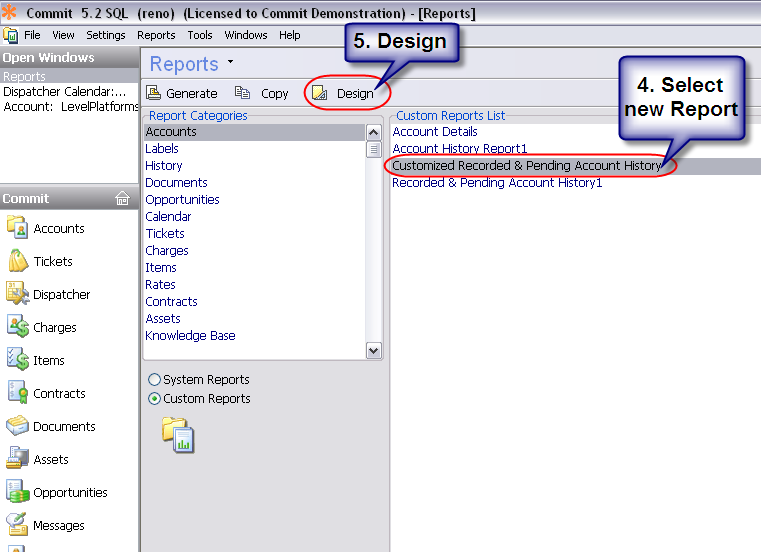Select Knowledge Base report category
Viewport: 761px width, 552px height.
(190, 336)
